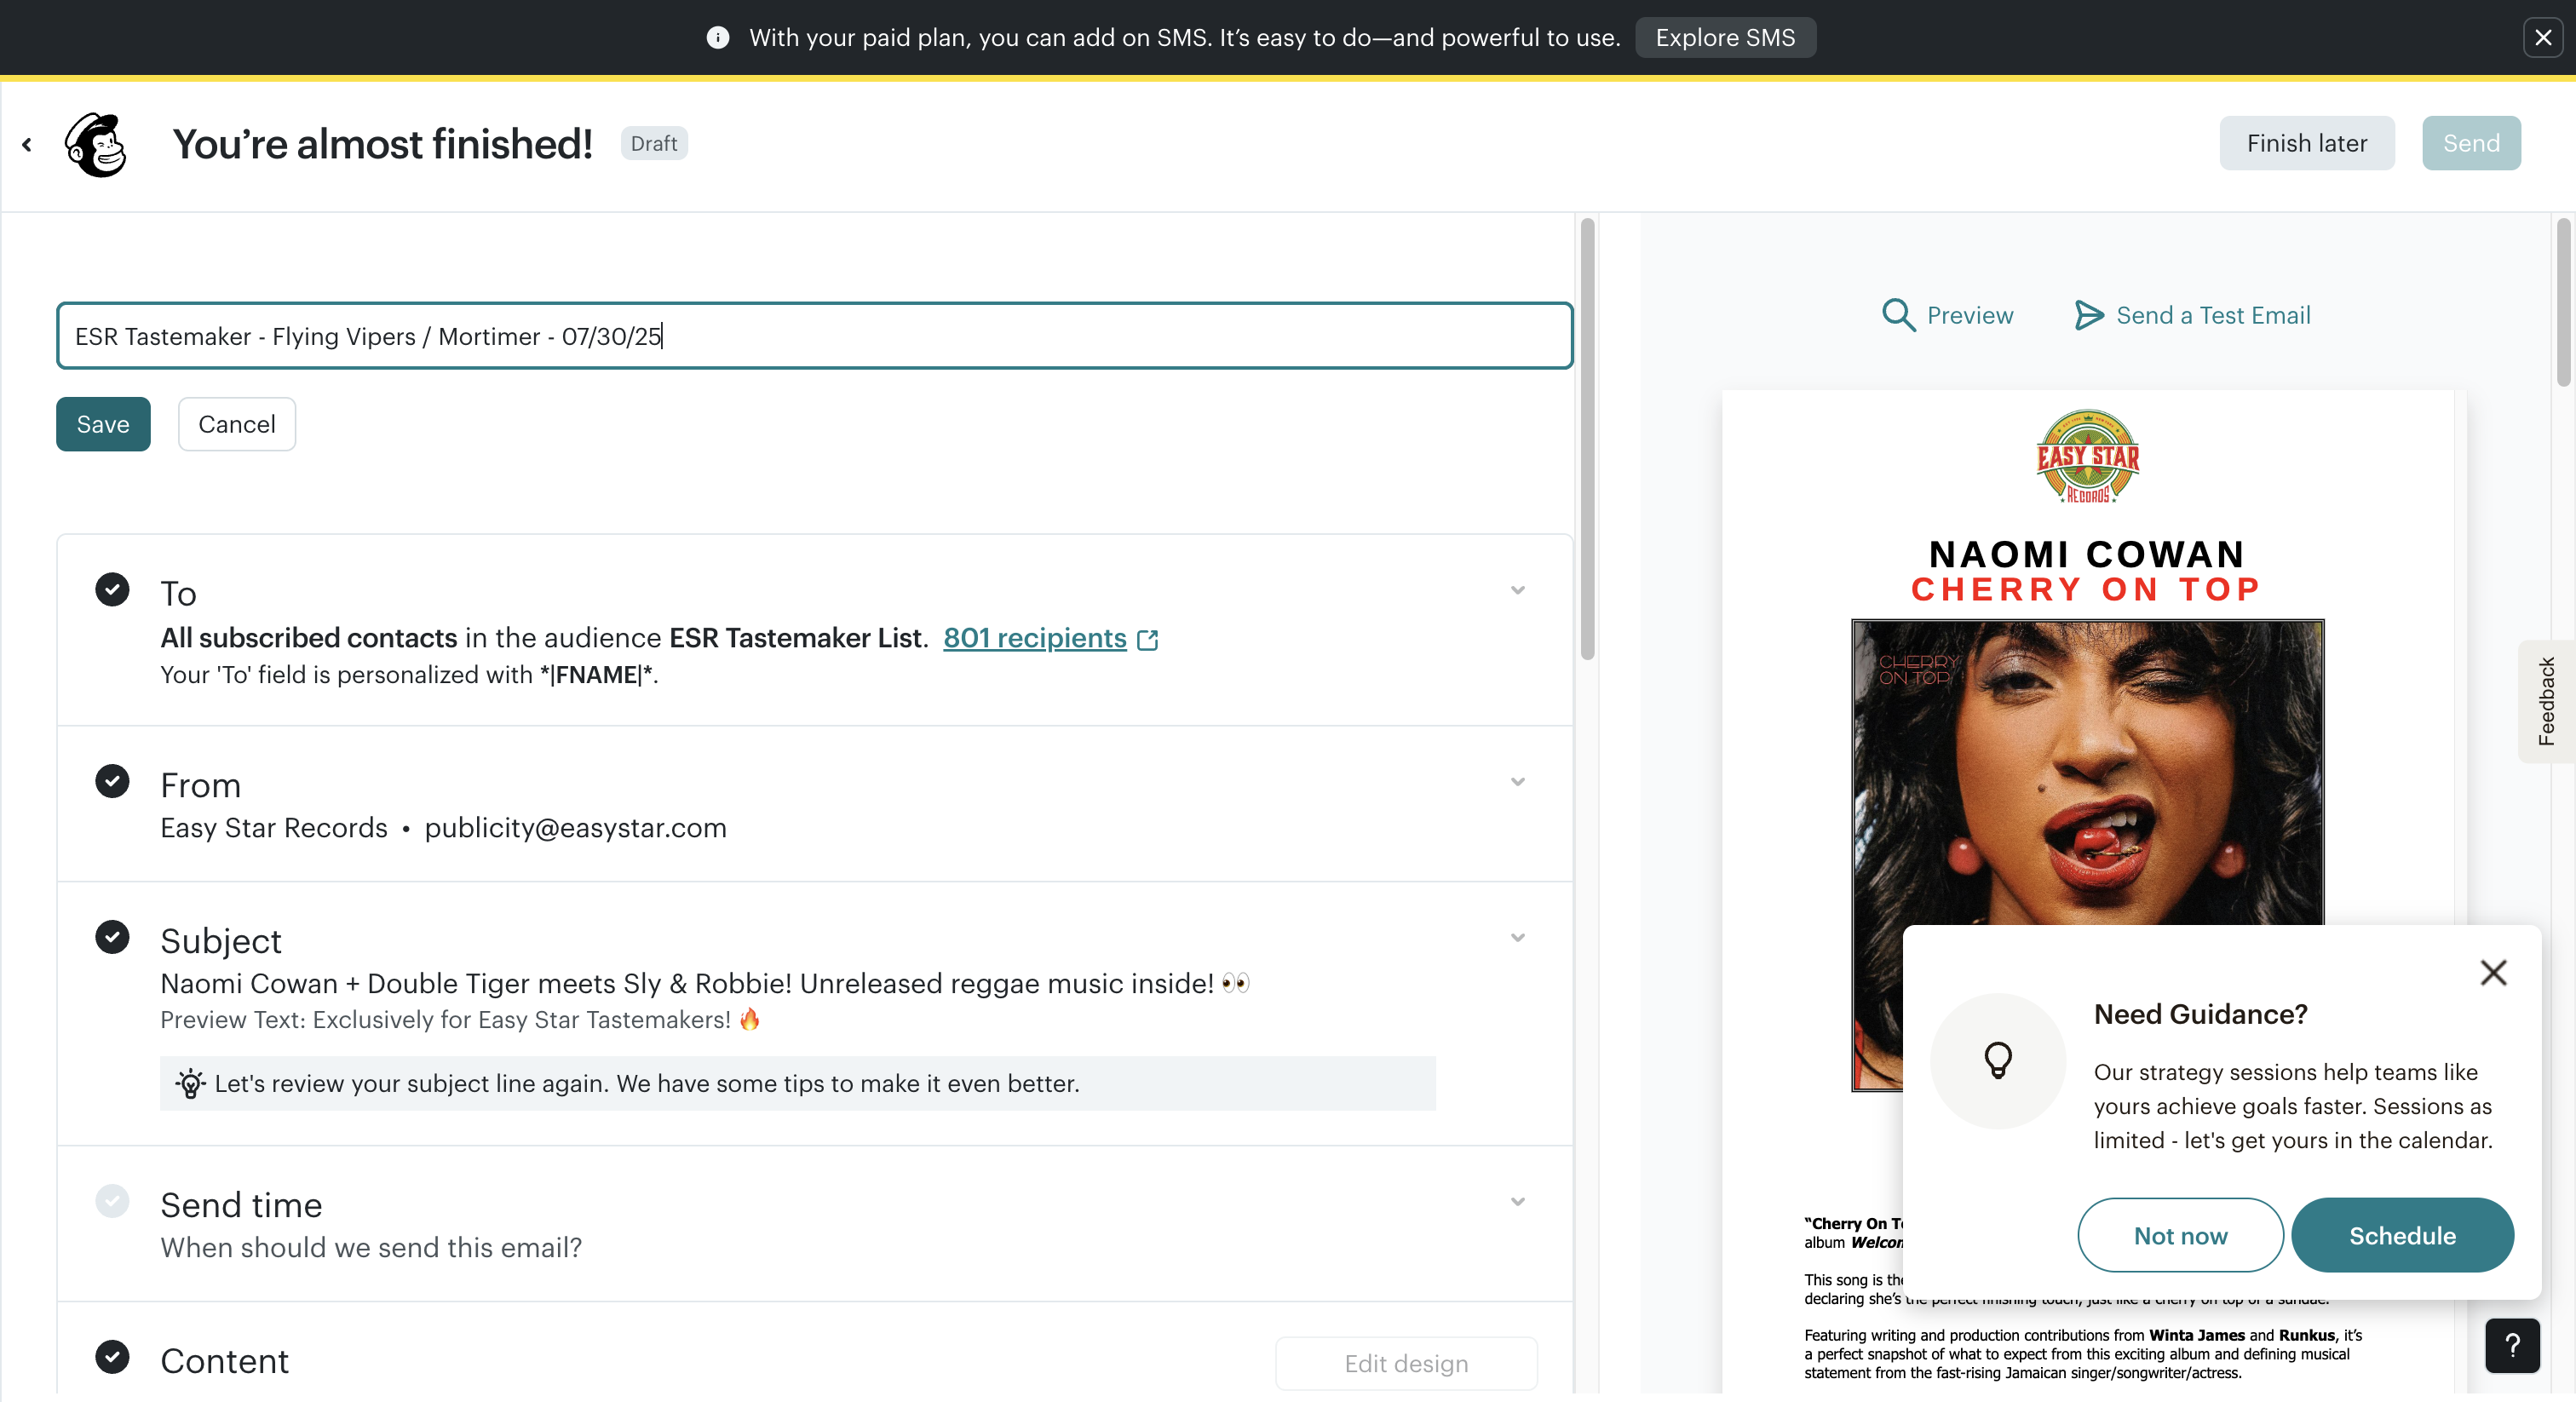2576x1402 pixels.
Task: Dismiss the SMS banner with the X button
Action: coord(2543,38)
